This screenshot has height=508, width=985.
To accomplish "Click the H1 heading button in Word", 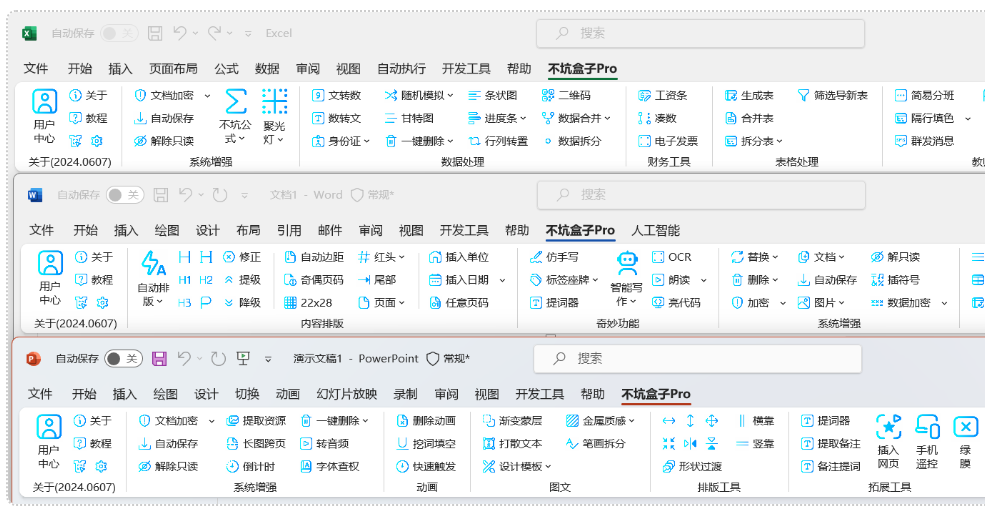I will (x=185, y=280).
